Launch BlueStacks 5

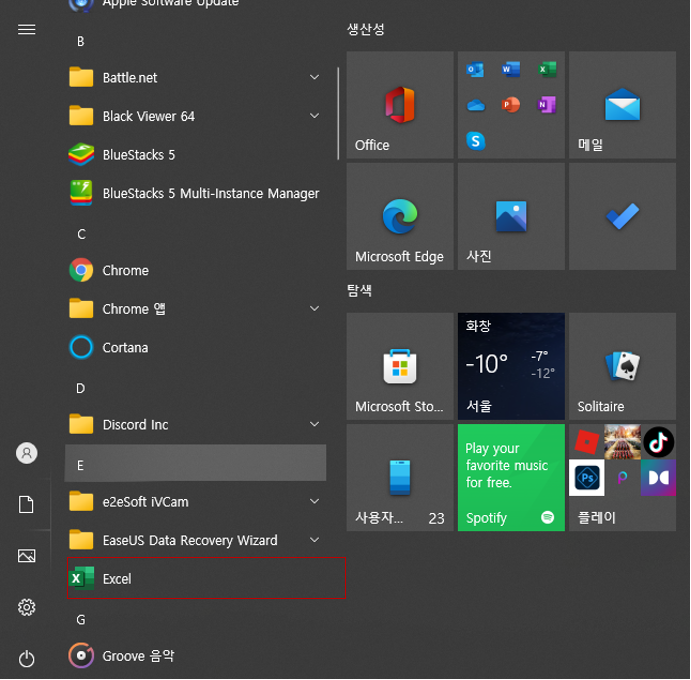coord(196,155)
